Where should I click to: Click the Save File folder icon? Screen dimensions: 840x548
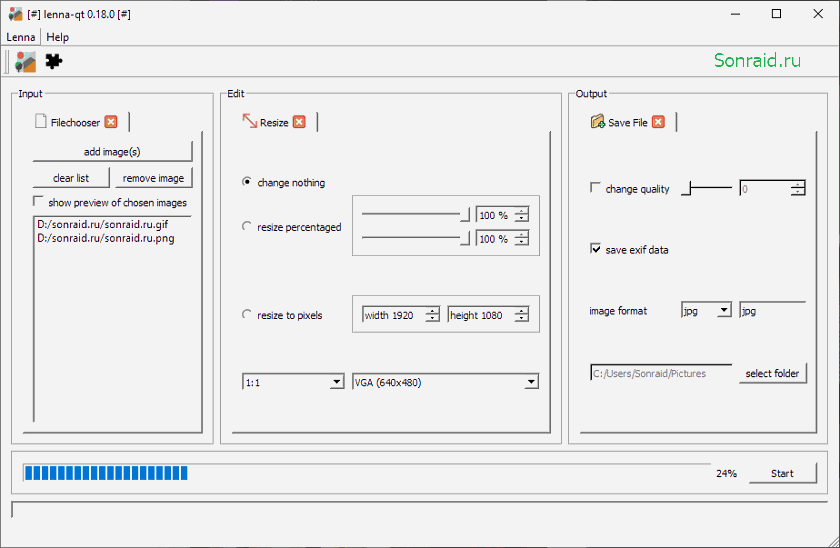tap(597, 122)
